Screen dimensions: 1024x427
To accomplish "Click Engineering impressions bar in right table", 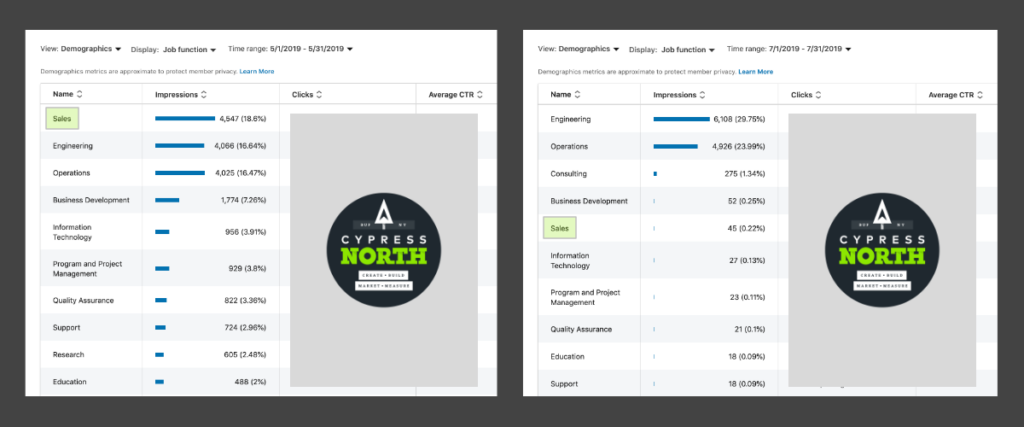I will click(681, 119).
